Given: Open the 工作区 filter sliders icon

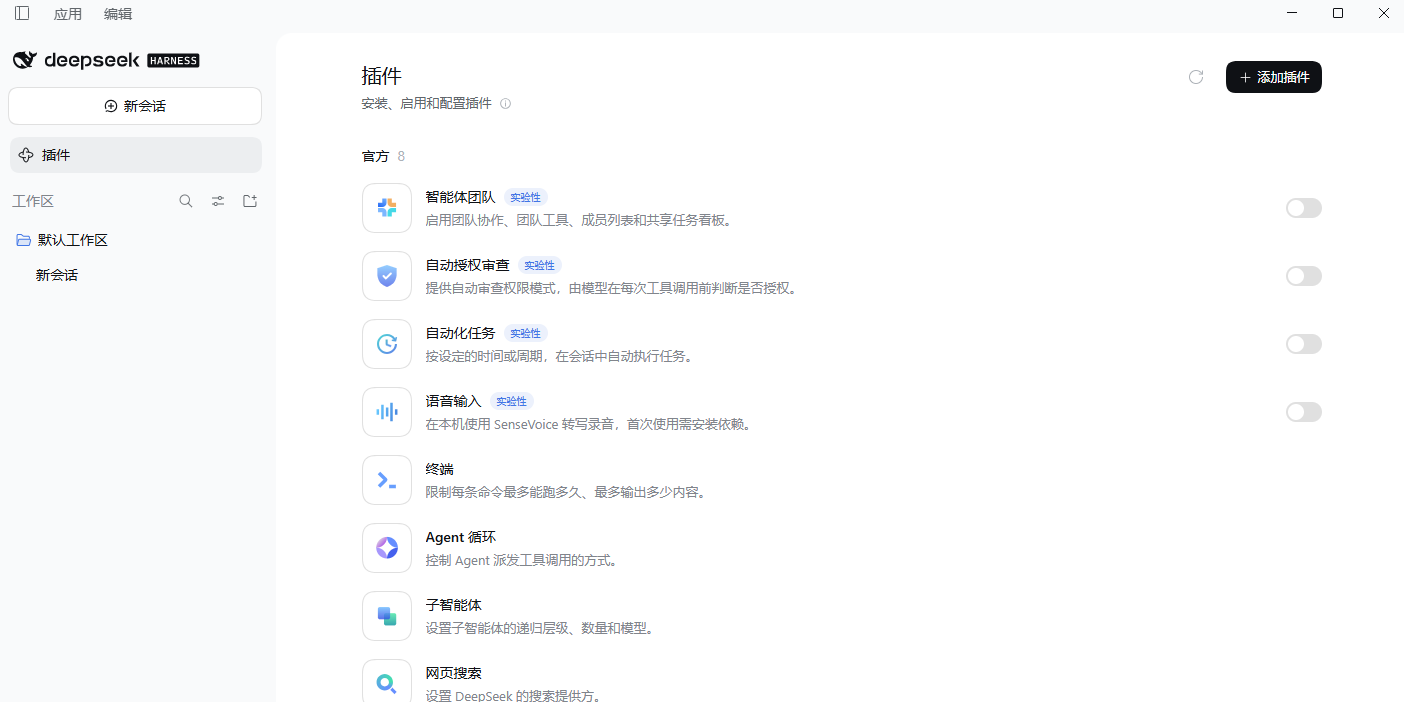Looking at the screenshot, I should pyautogui.click(x=218, y=201).
